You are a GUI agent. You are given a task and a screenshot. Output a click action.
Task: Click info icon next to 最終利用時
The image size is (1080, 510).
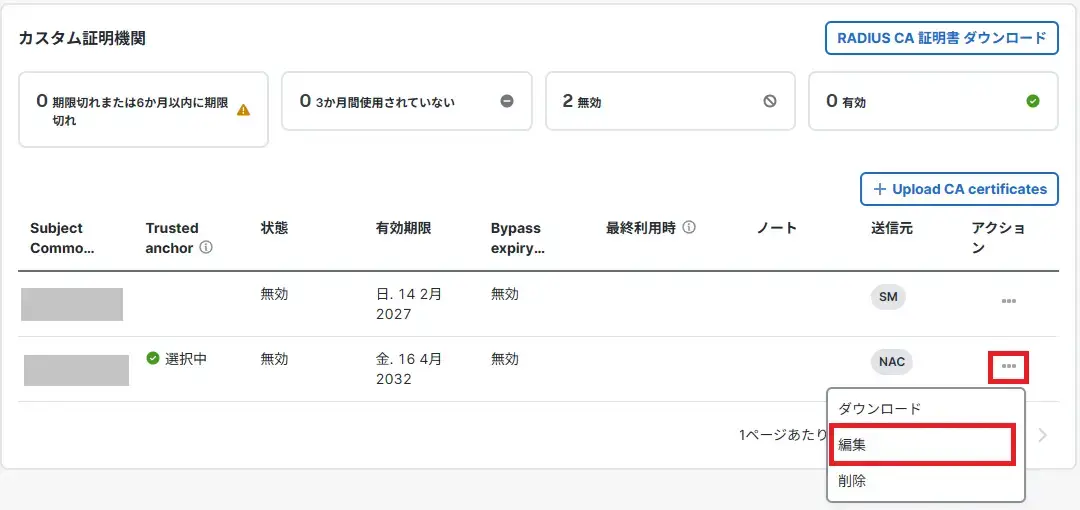pos(689,228)
